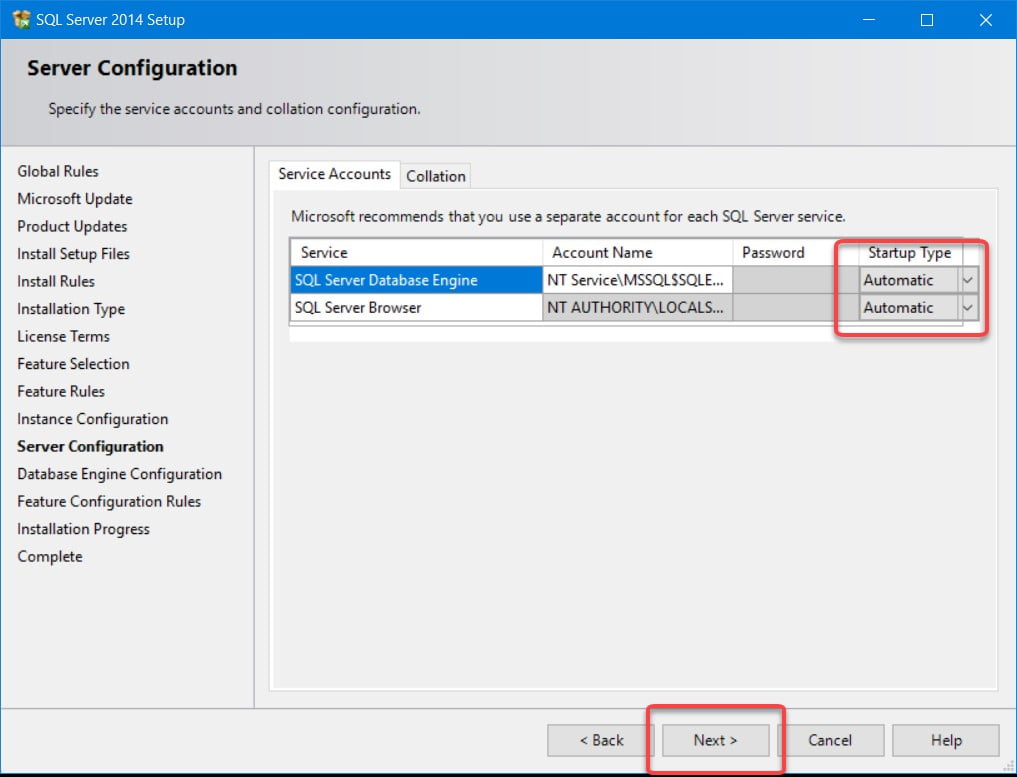Image resolution: width=1017 pixels, height=777 pixels.
Task: Click the SQL Server setup title bar icon
Action: pyautogui.click(x=21, y=19)
